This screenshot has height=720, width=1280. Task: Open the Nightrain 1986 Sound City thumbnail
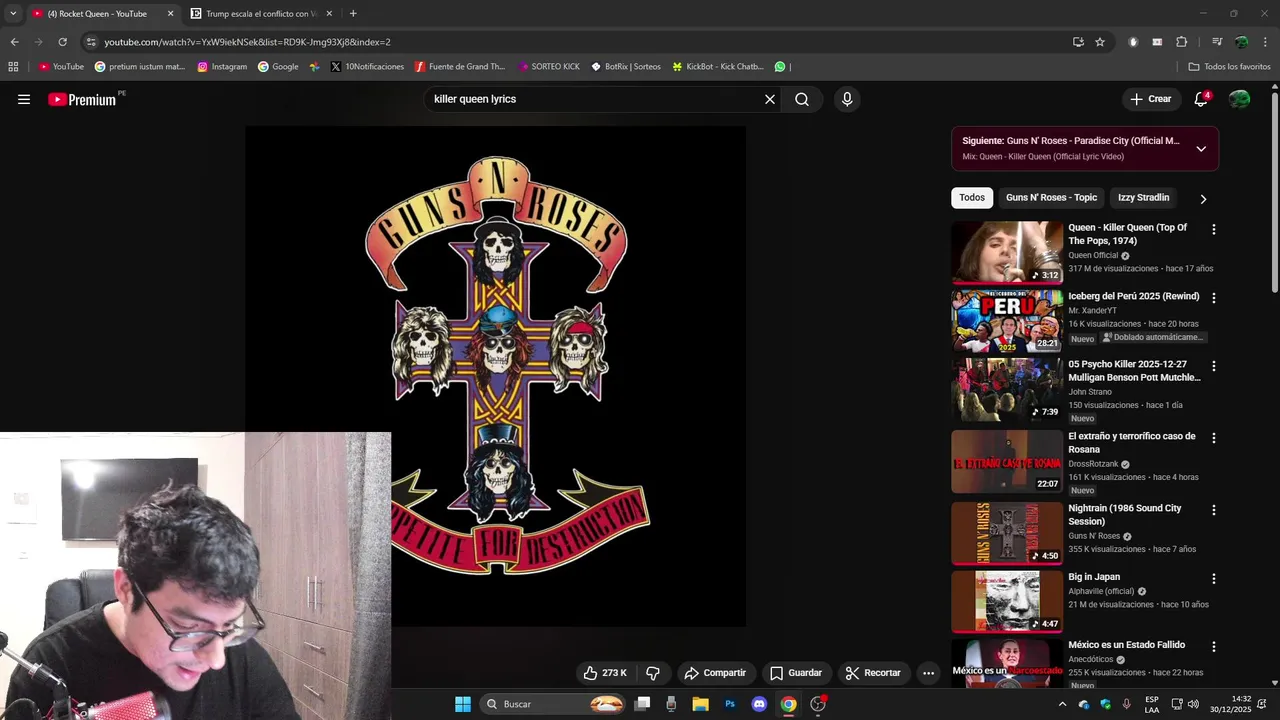1007,533
